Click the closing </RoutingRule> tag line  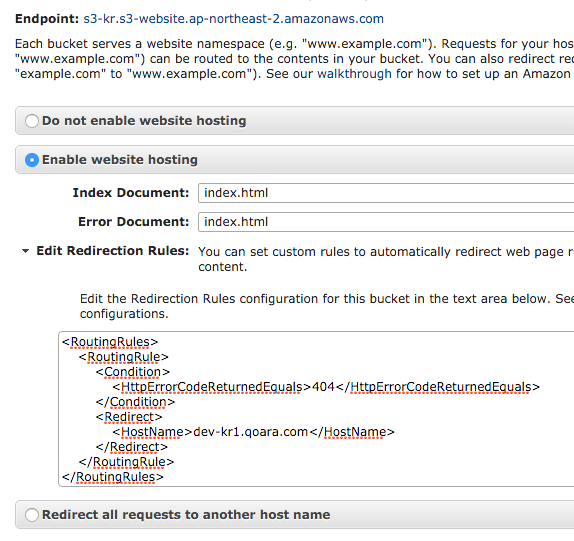(x=126, y=462)
